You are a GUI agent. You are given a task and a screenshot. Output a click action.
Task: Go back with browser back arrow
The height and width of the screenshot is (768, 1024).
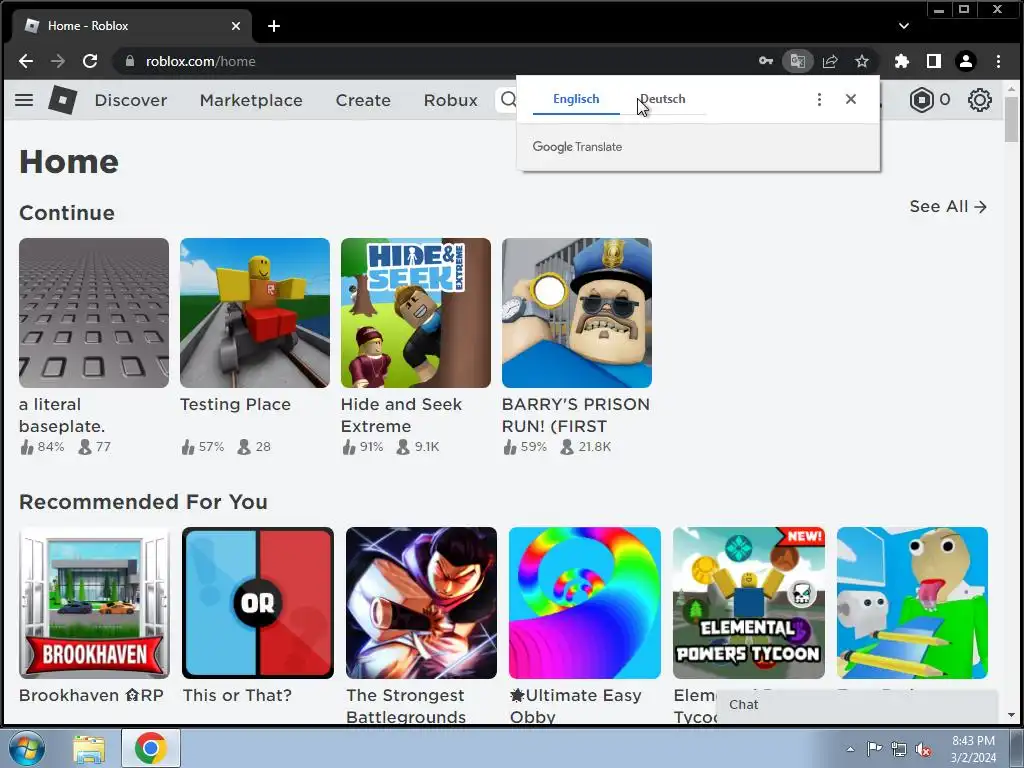pos(26,61)
